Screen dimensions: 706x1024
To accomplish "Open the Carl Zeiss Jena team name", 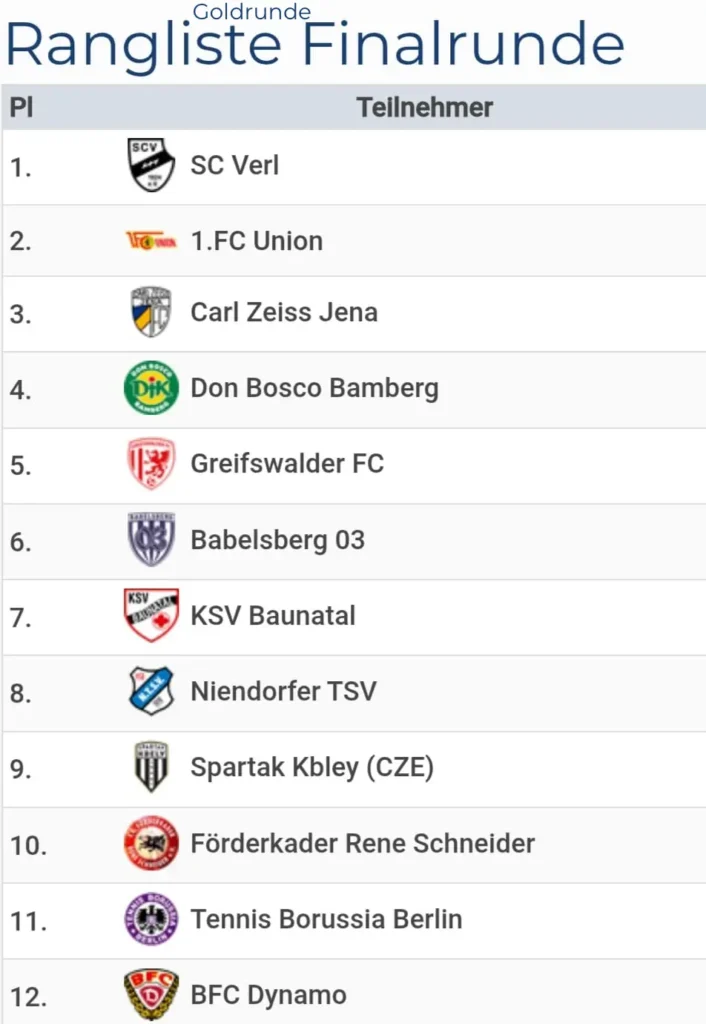I will pos(284,312).
